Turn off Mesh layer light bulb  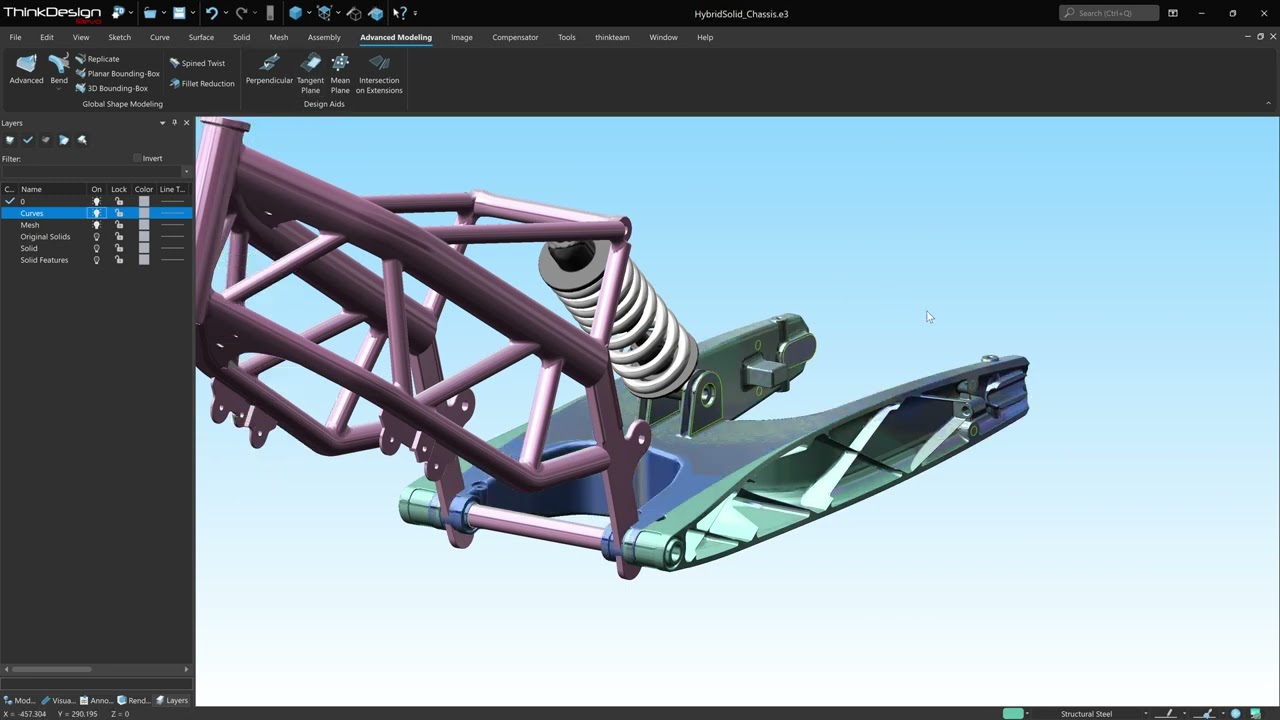[x=97, y=225]
